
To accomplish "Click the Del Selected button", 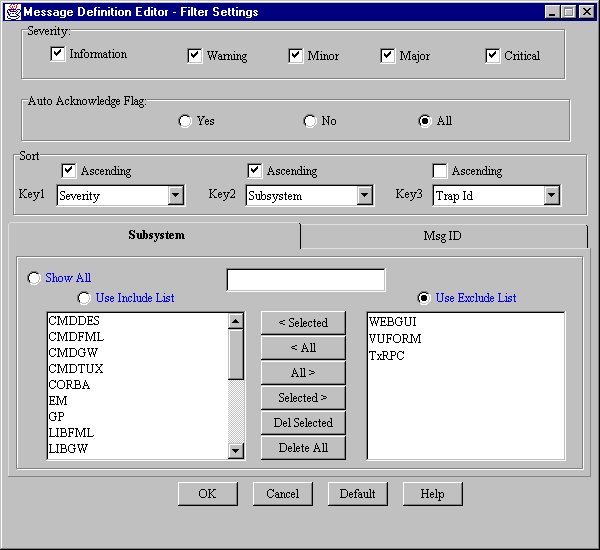I will [303, 423].
